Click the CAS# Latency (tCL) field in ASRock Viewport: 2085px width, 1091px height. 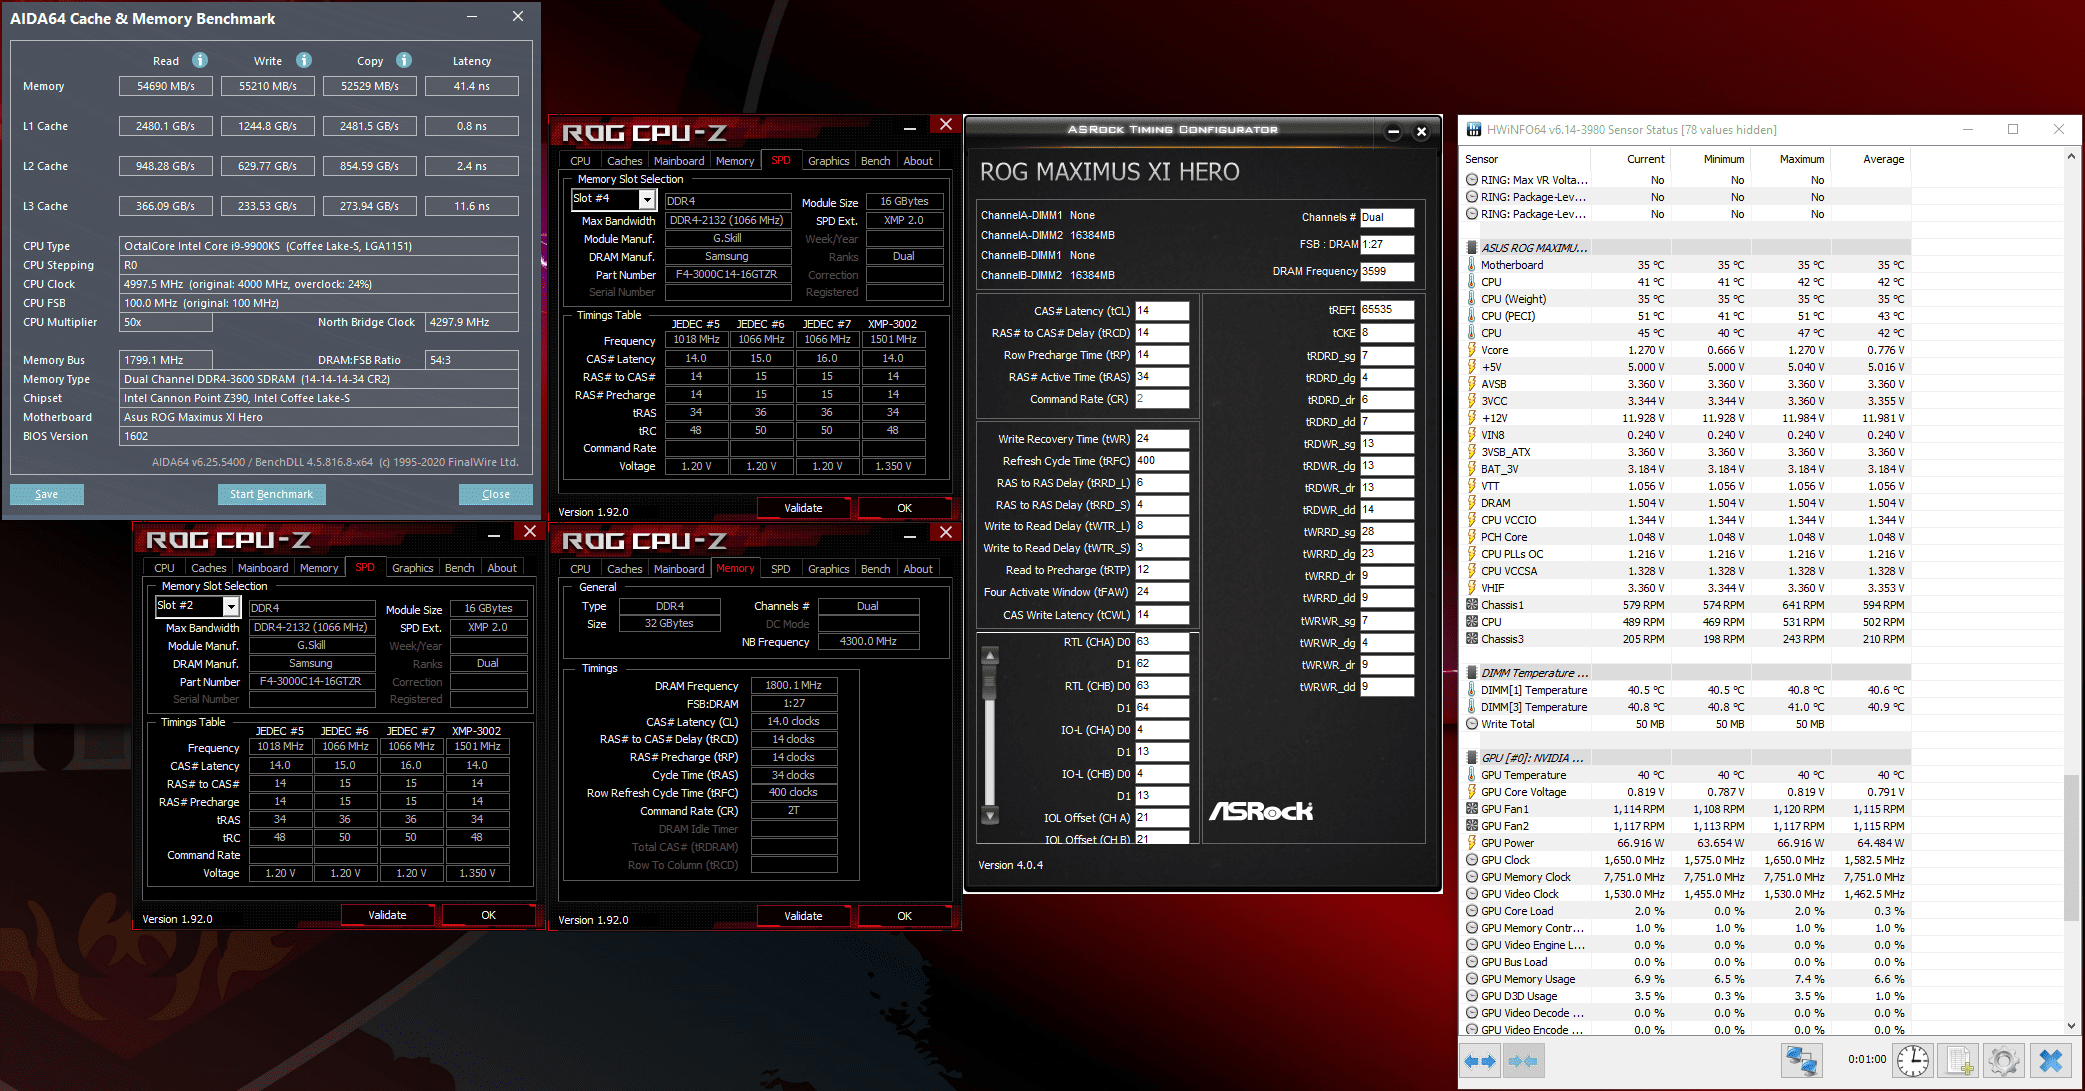1162,311
